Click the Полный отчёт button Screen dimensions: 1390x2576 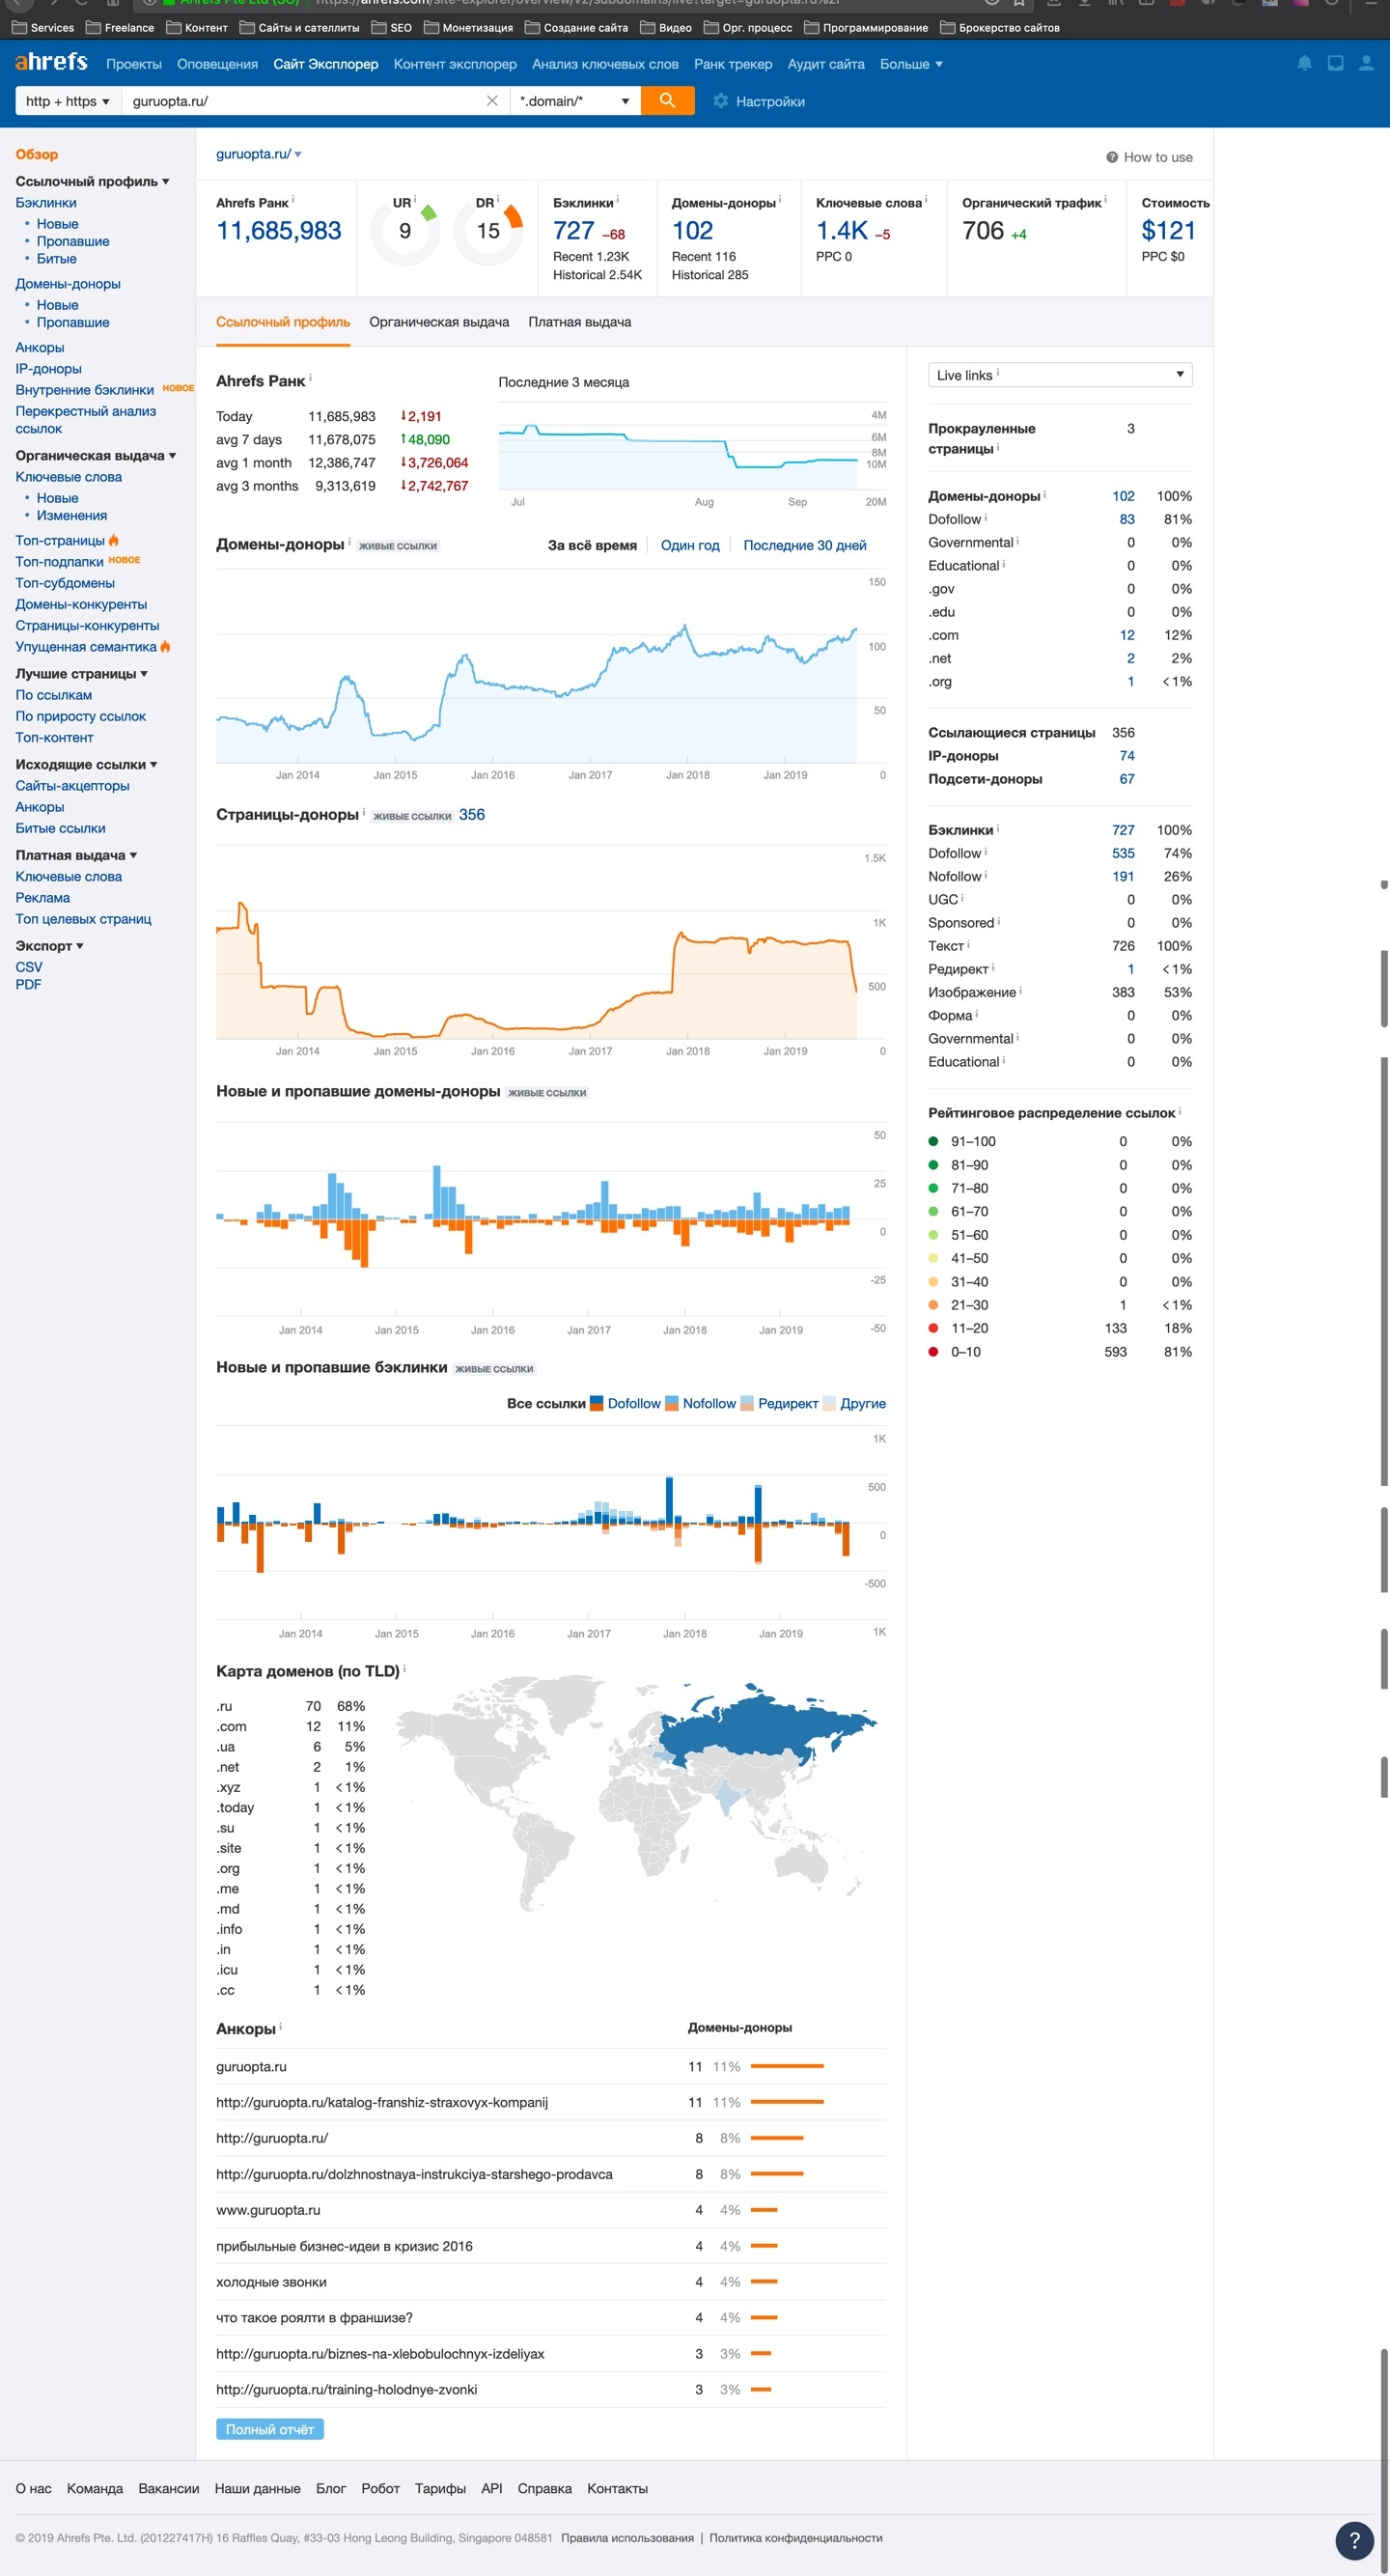pyautogui.click(x=270, y=2429)
